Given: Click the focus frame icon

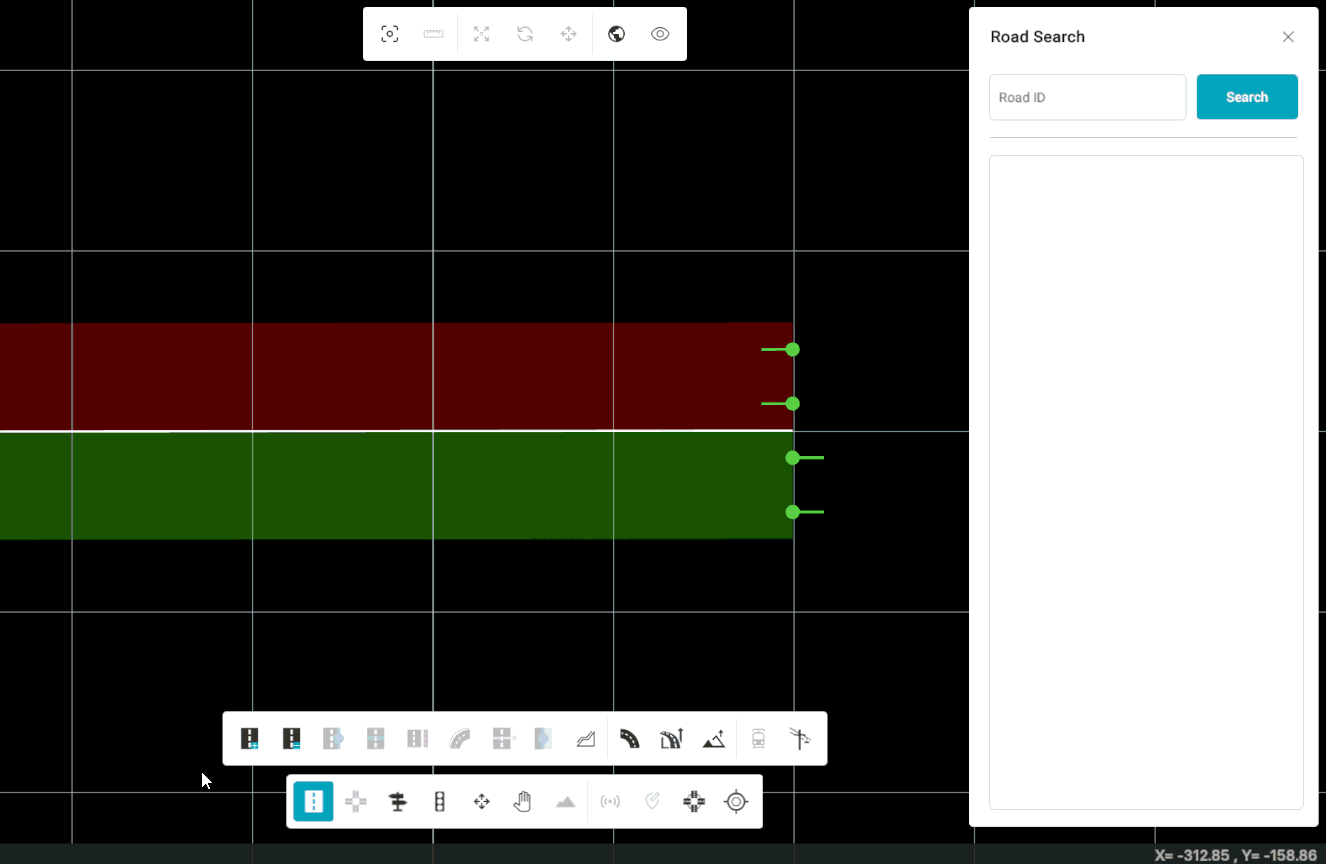Looking at the screenshot, I should pos(390,34).
